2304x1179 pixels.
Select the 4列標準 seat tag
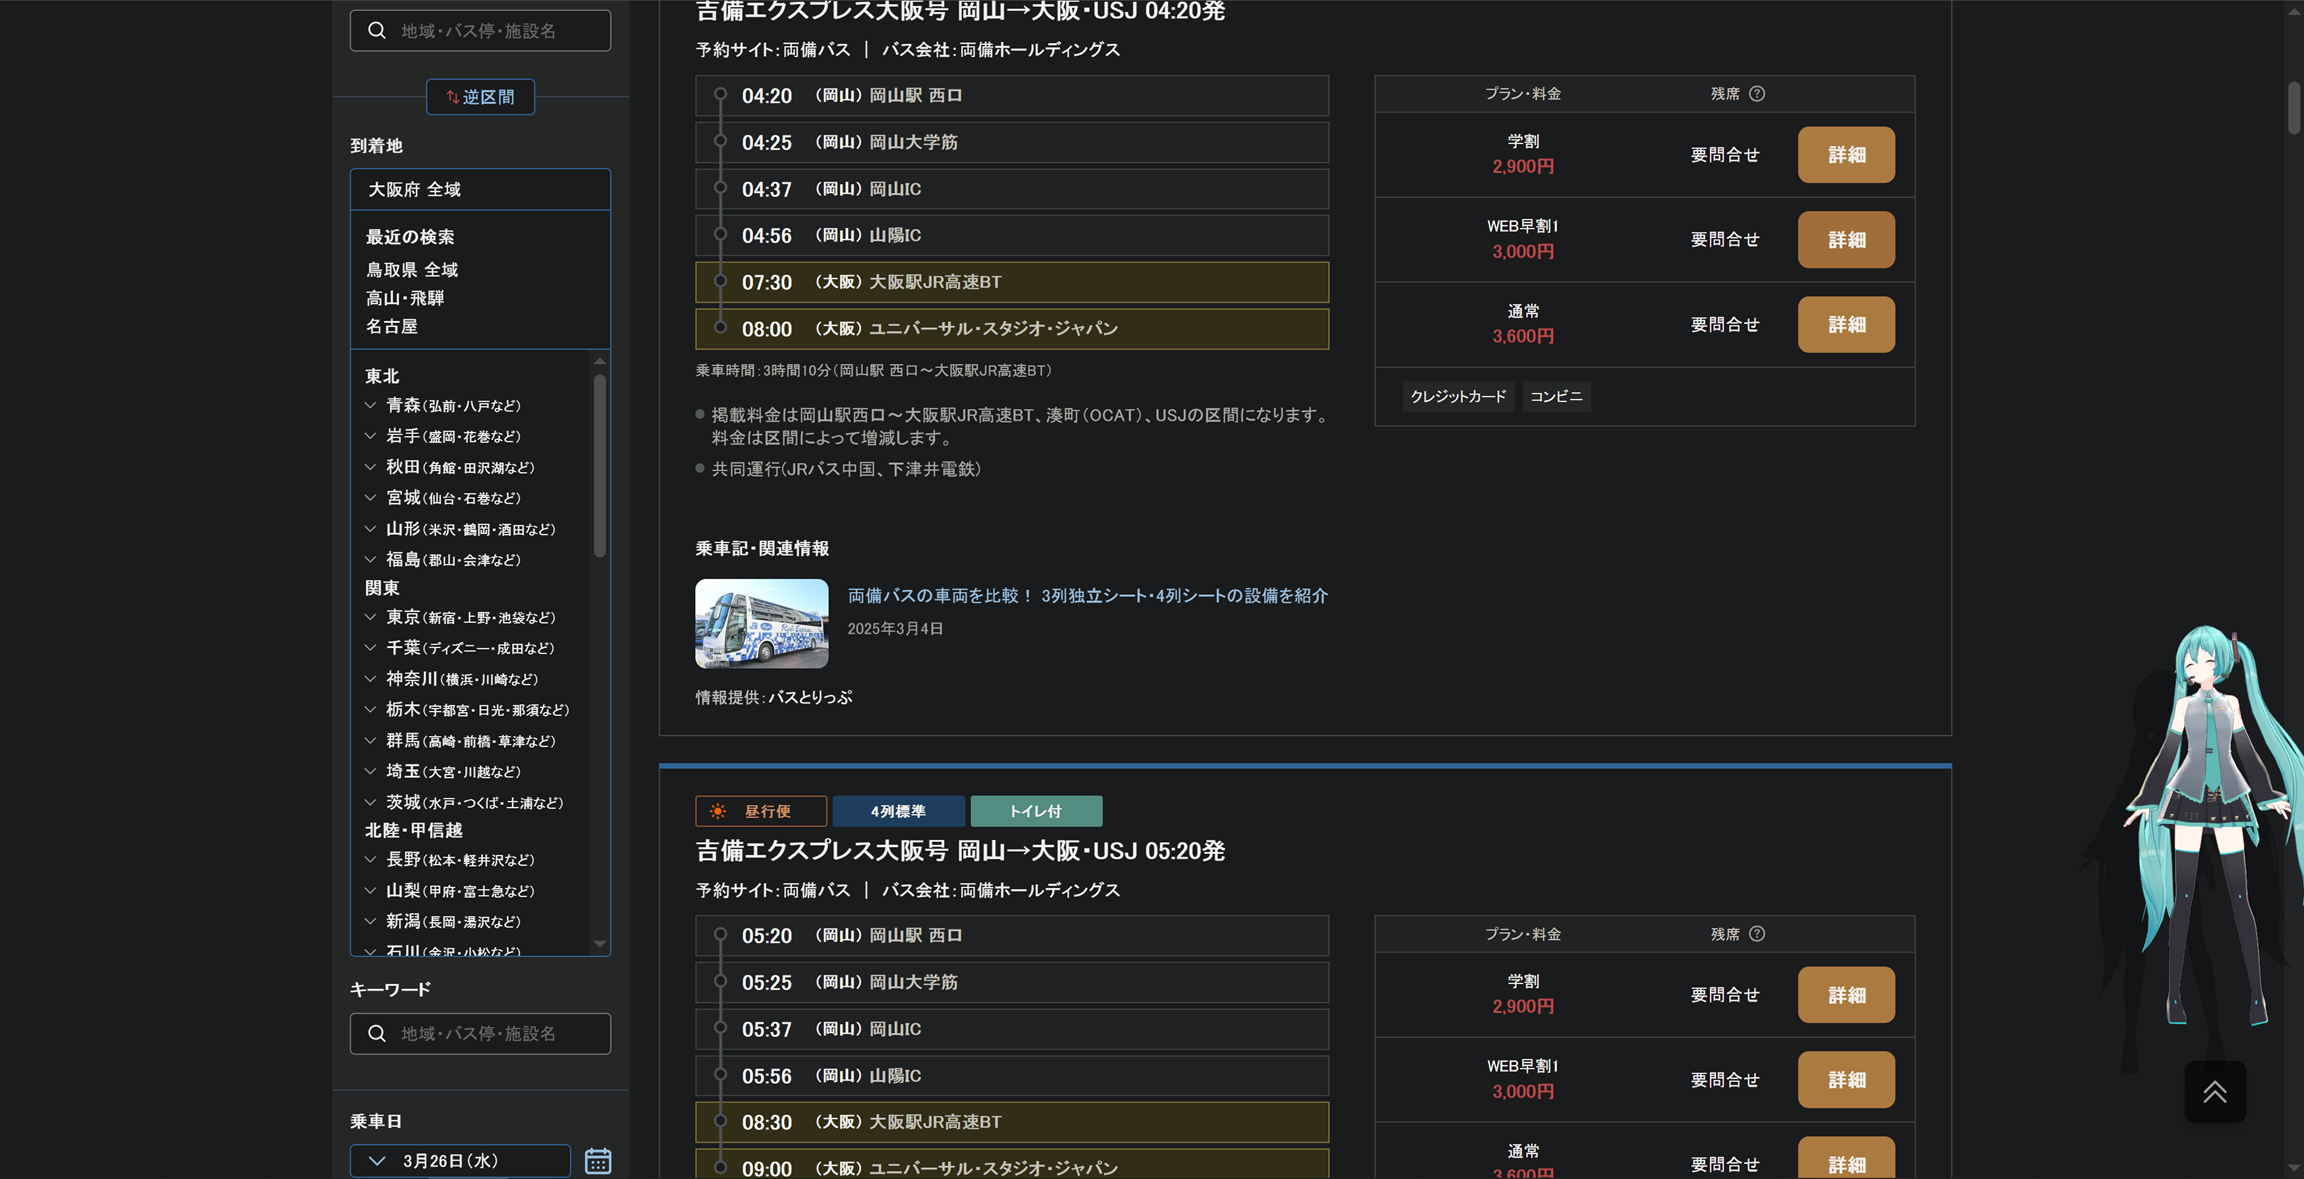pos(898,811)
